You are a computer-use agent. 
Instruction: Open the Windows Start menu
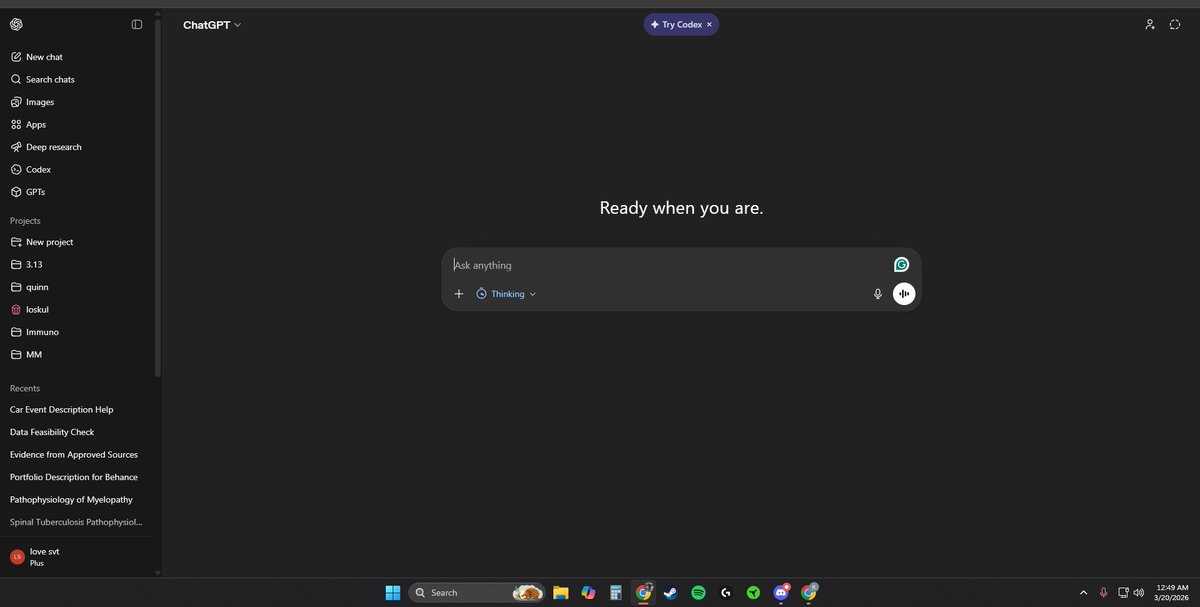[393, 592]
